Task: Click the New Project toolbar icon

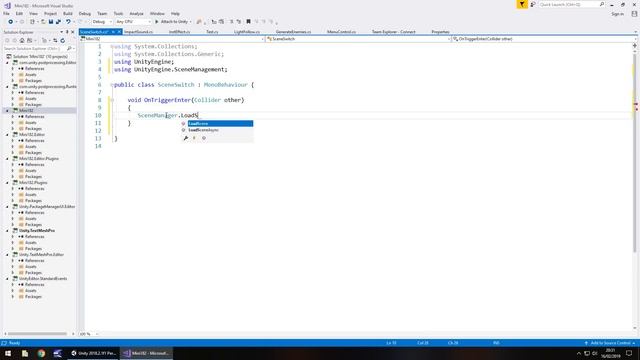Action: click(x=32, y=22)
